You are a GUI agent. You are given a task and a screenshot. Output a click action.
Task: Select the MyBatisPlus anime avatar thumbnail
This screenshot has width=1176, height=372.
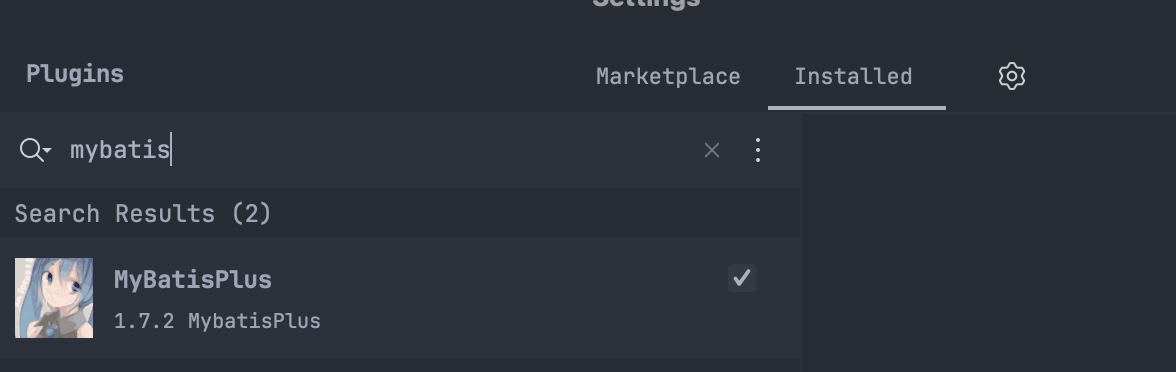54,298
